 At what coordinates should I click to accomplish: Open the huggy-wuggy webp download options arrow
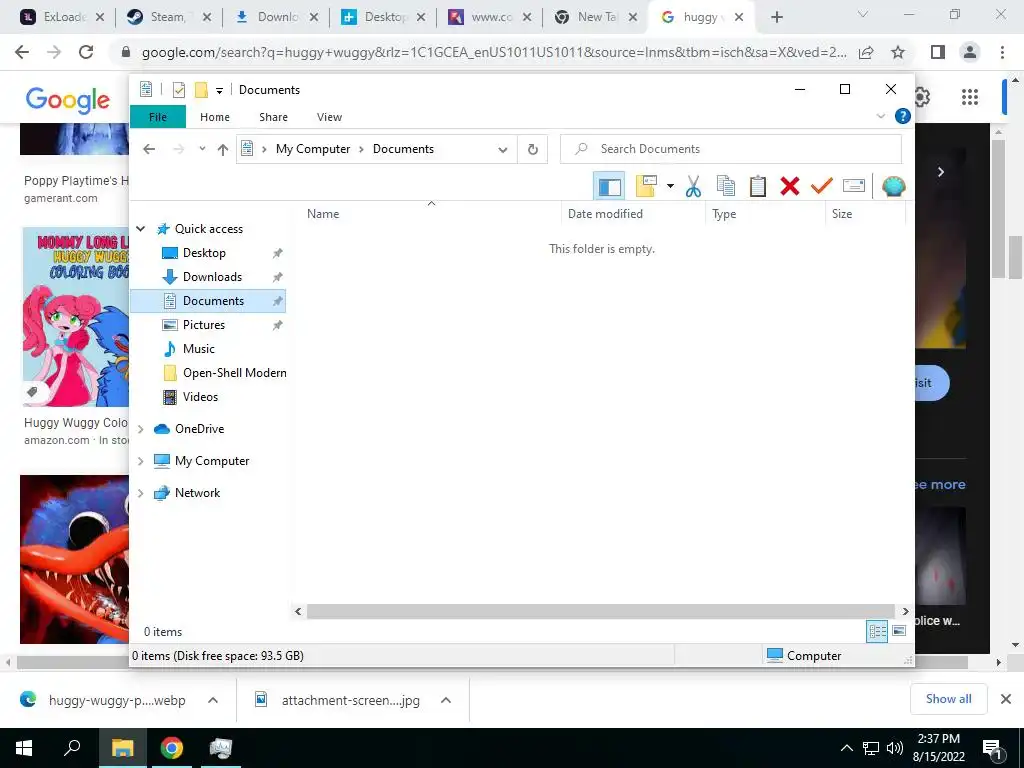tap(213, 700)
